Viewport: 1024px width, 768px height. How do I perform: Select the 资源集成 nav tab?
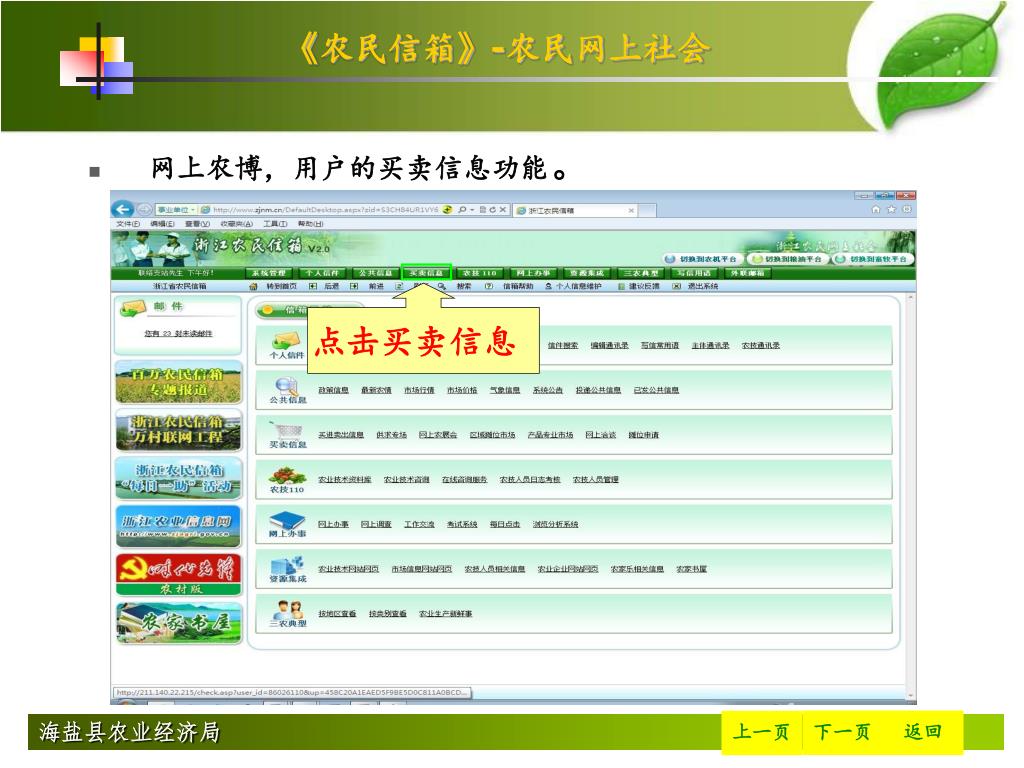click(x=586, y=273)
